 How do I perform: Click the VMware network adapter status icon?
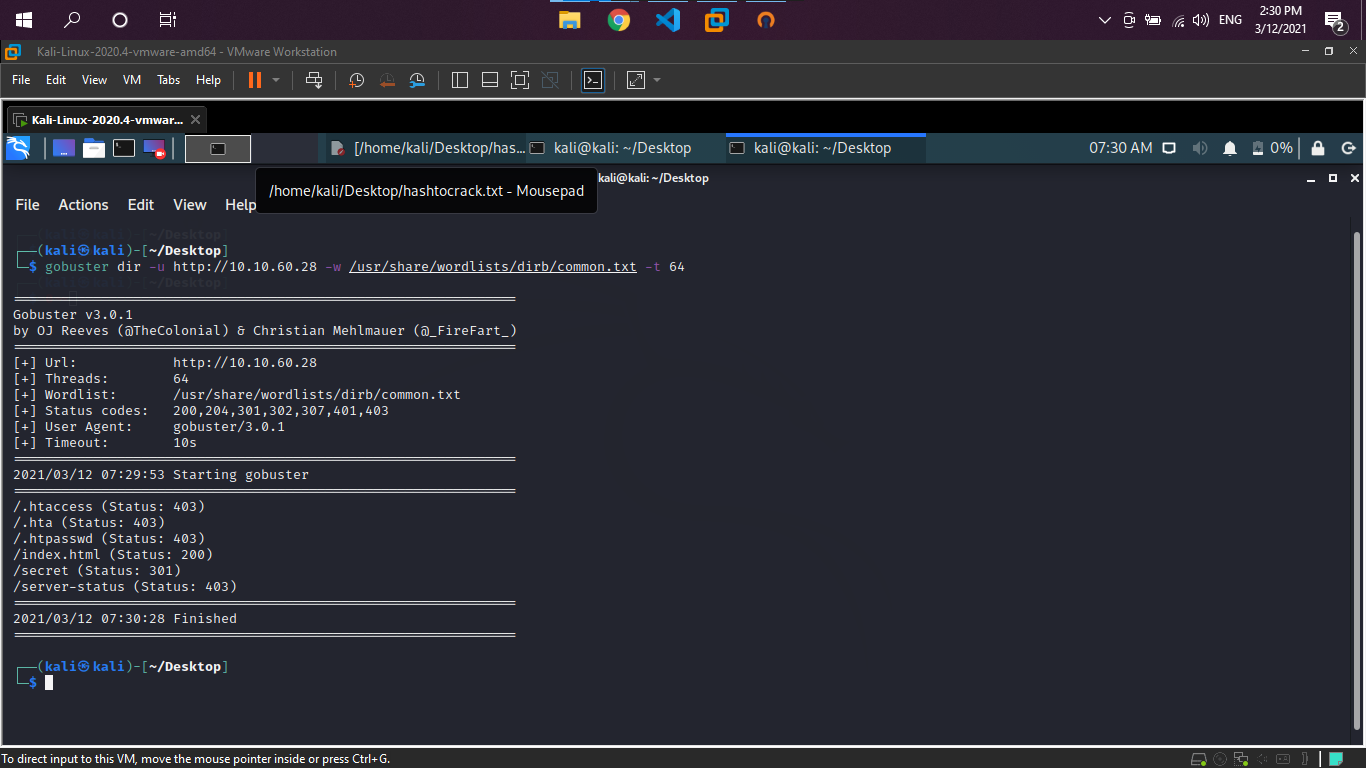click(x=1241, y=759)
